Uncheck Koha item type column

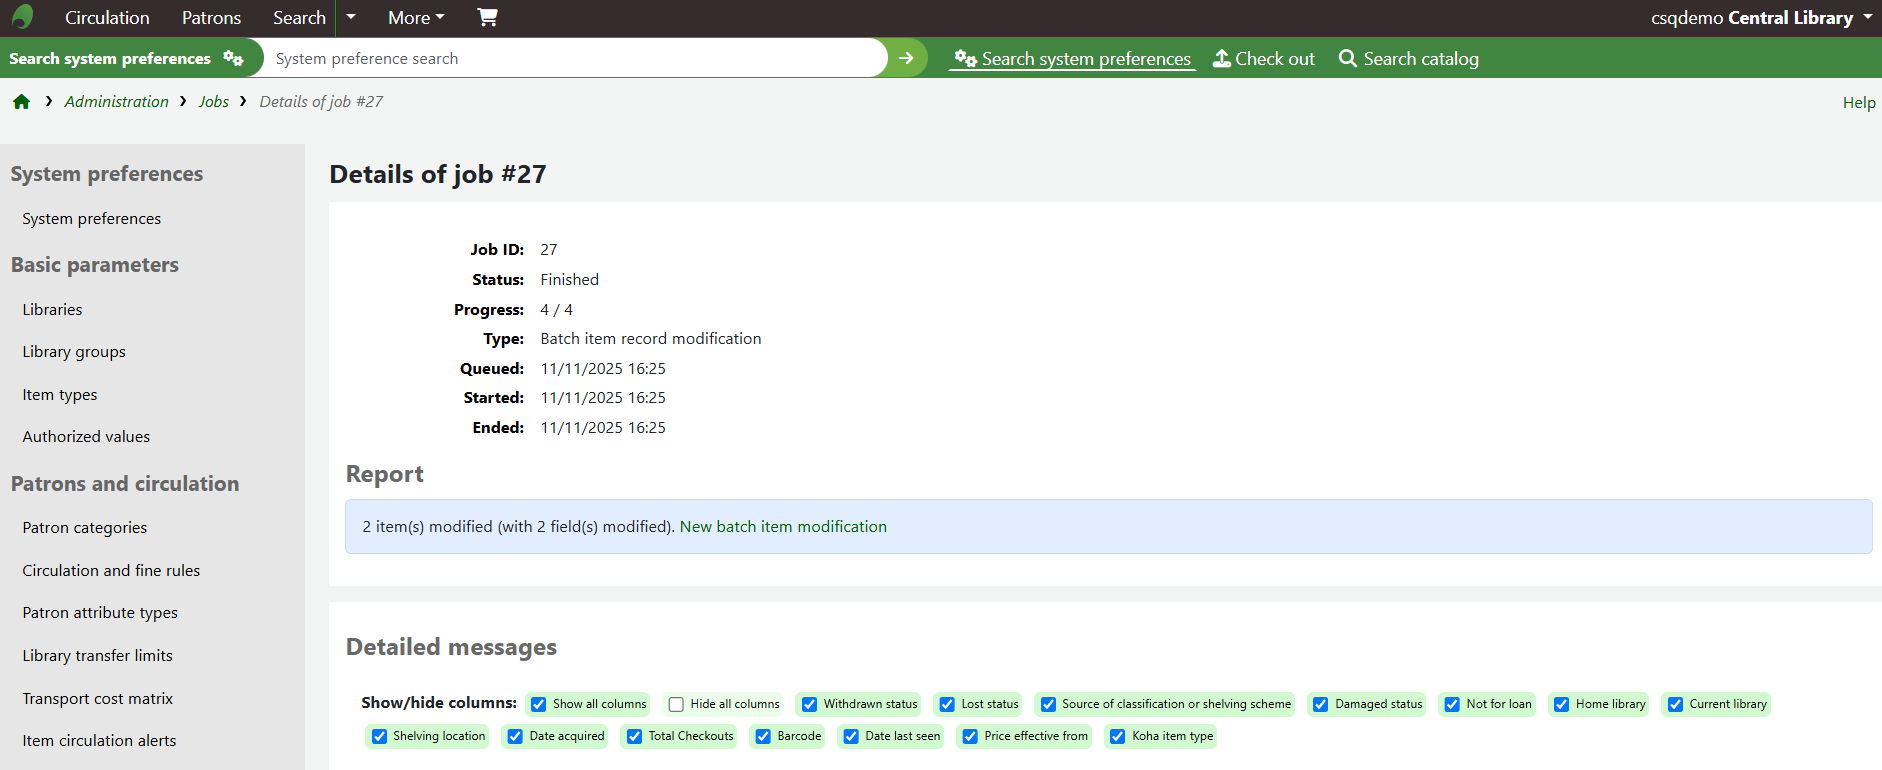pos(1118,736)
